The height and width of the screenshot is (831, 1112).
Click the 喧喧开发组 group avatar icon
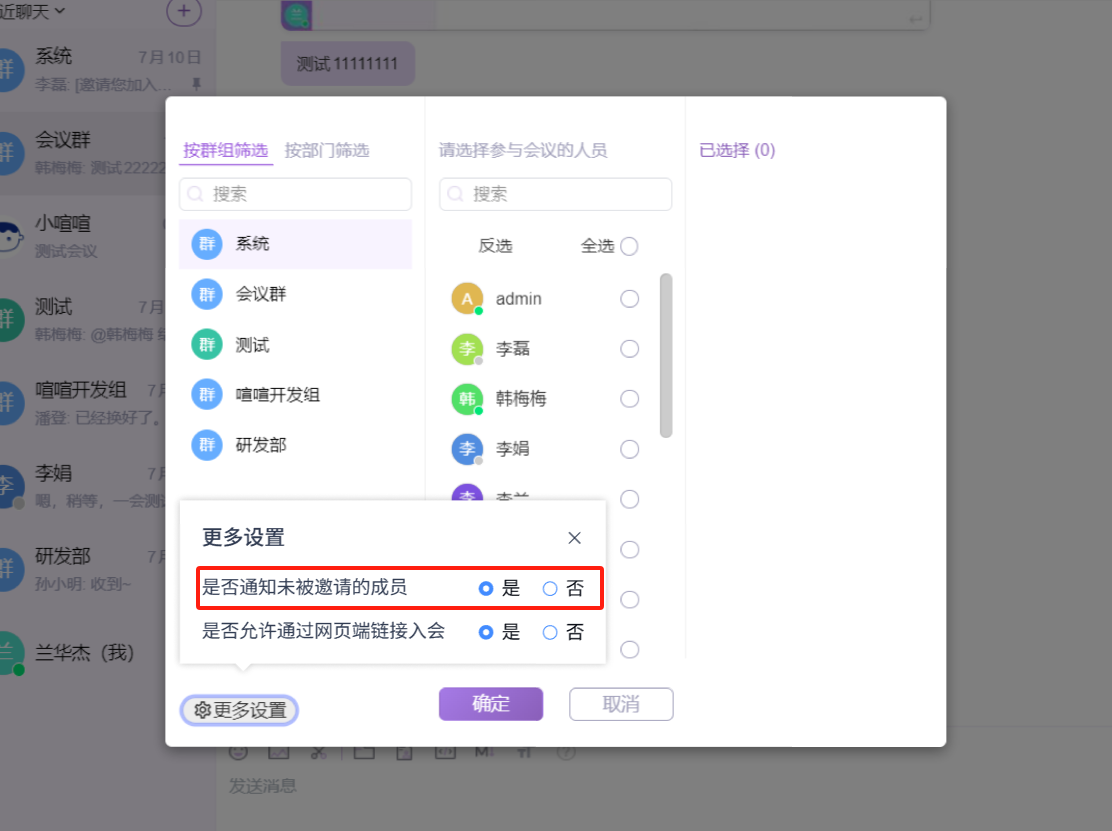tap(206, 395)
